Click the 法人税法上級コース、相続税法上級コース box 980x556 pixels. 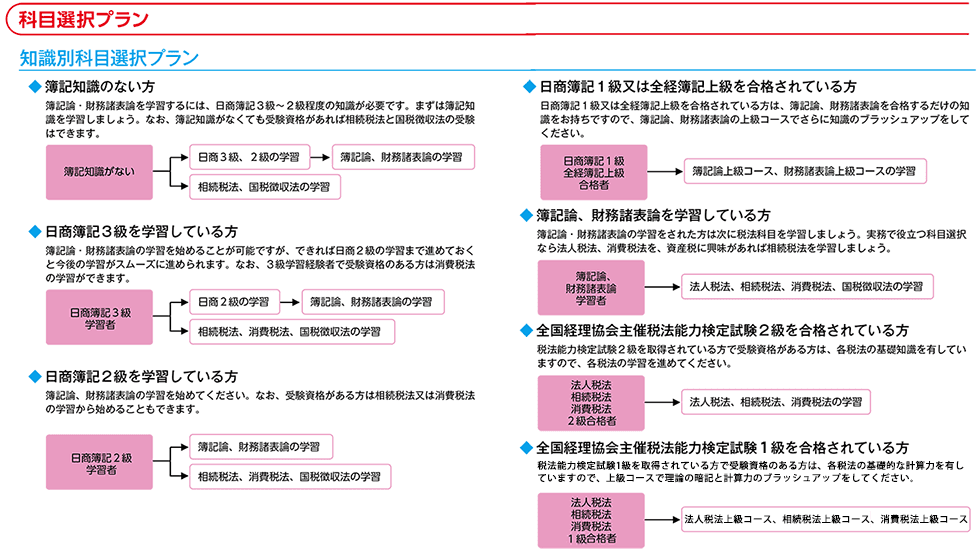point(826,520)
